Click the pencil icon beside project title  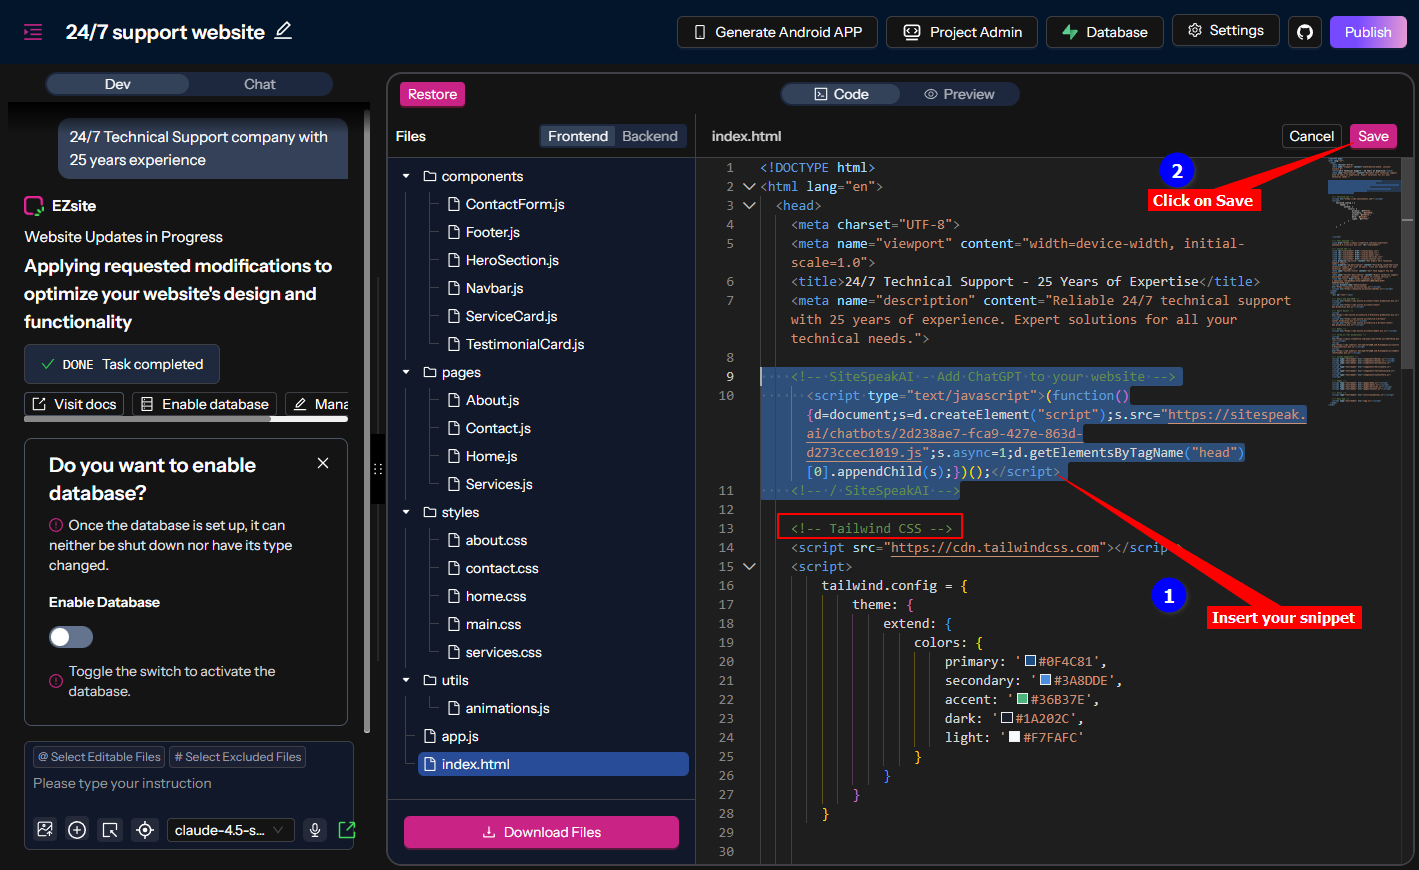click(284, 31)
